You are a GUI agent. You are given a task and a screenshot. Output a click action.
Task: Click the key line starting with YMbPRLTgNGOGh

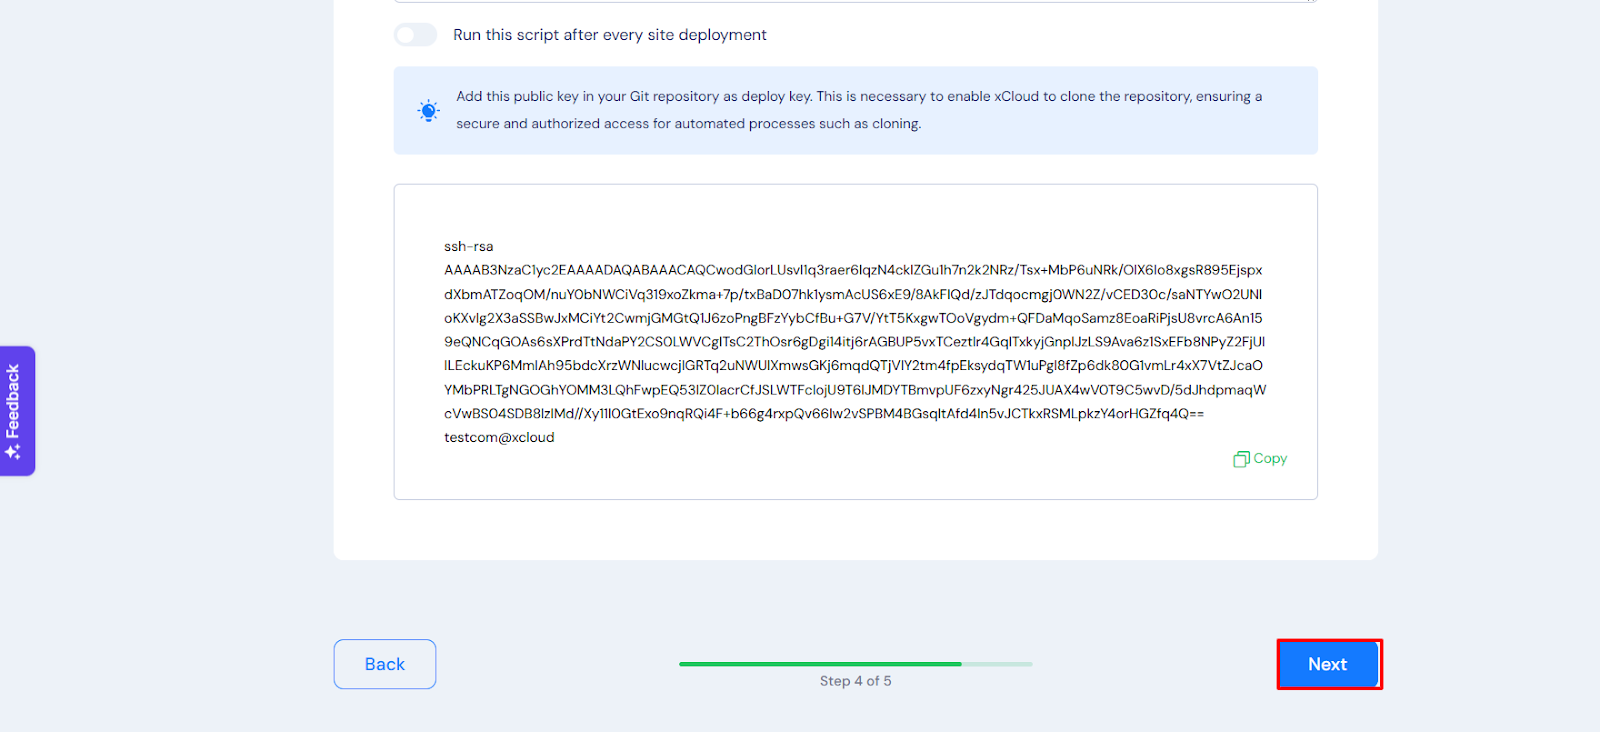point(854,390)
